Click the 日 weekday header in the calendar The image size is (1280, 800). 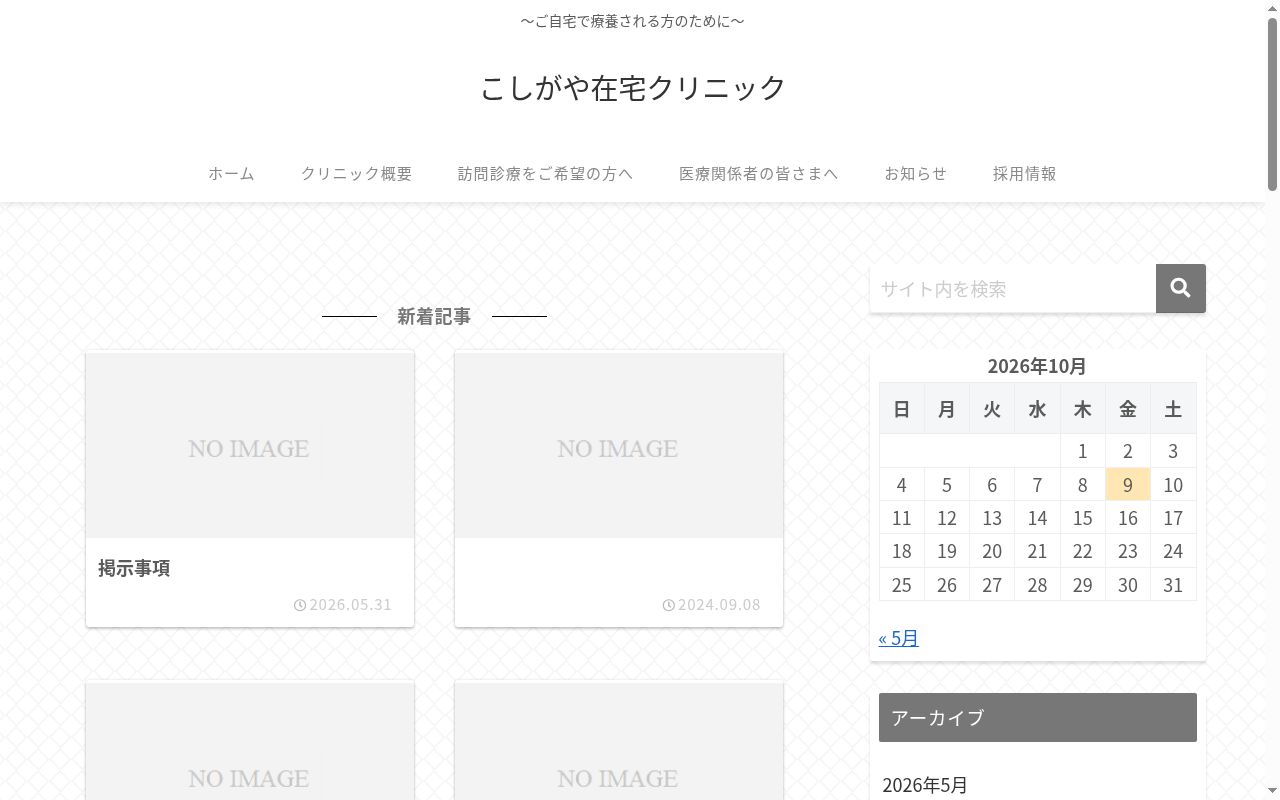902,409
